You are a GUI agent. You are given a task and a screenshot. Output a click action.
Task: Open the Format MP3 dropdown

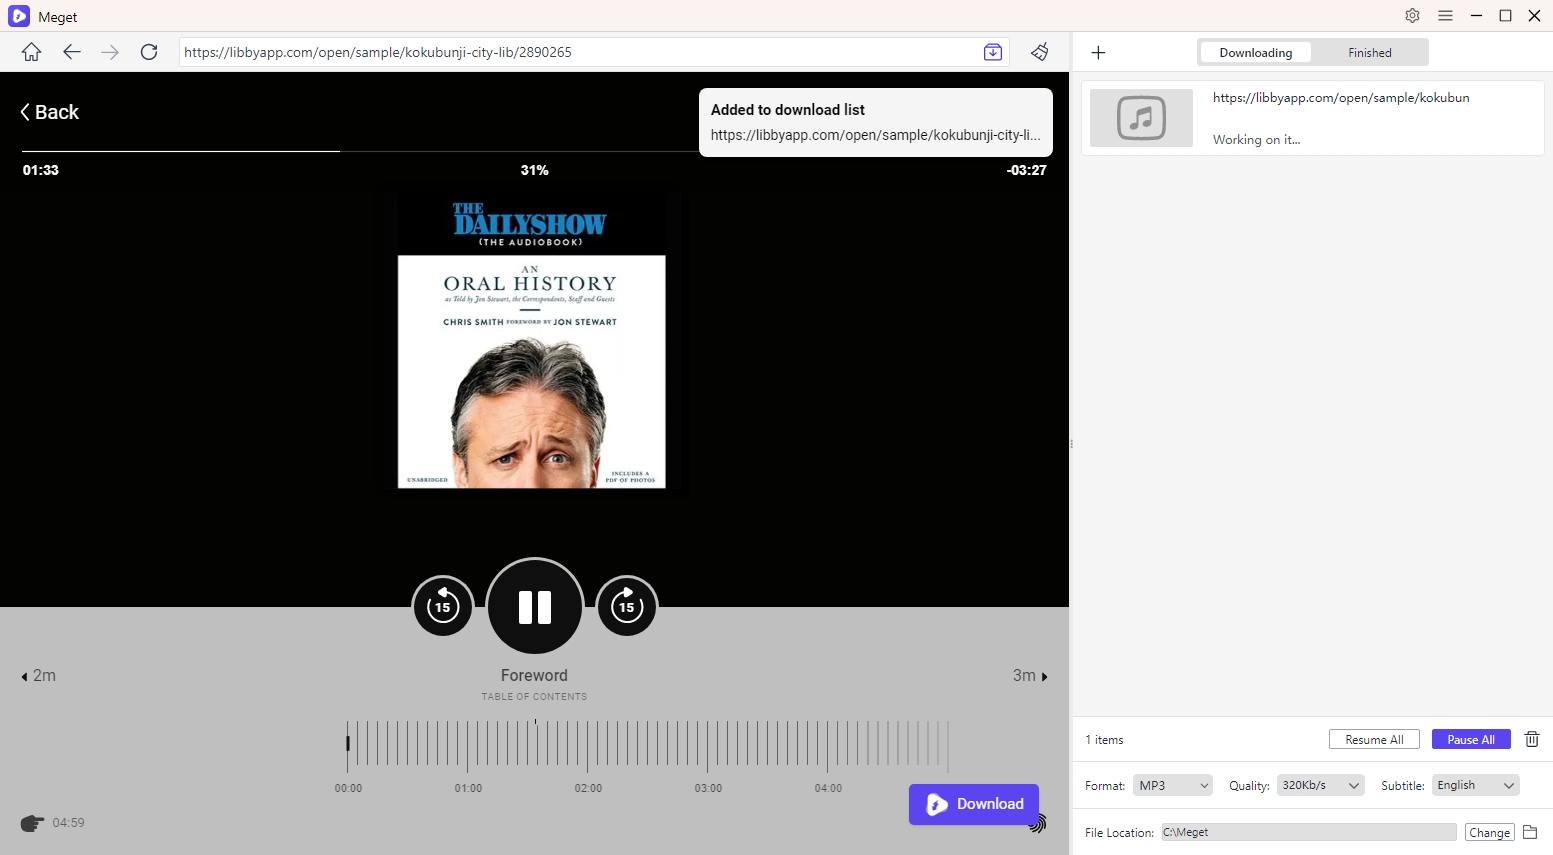point(1172,785)
